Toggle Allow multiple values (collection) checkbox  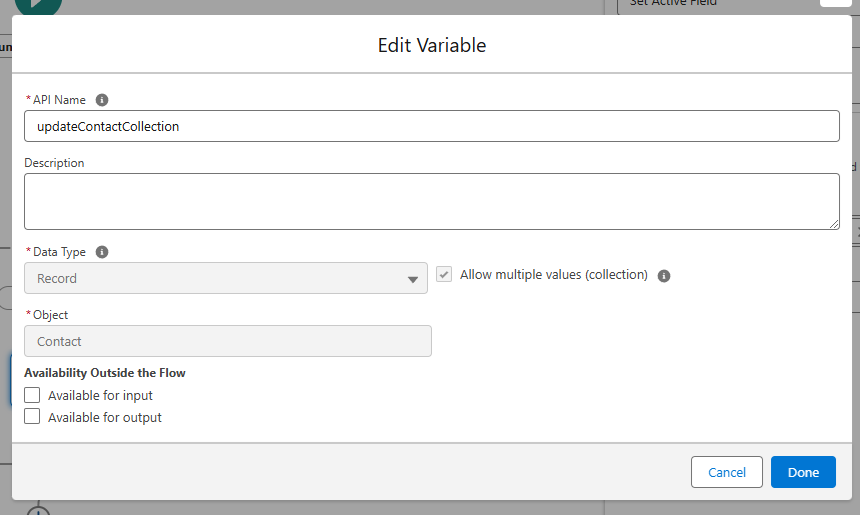(x=445, y=275)
